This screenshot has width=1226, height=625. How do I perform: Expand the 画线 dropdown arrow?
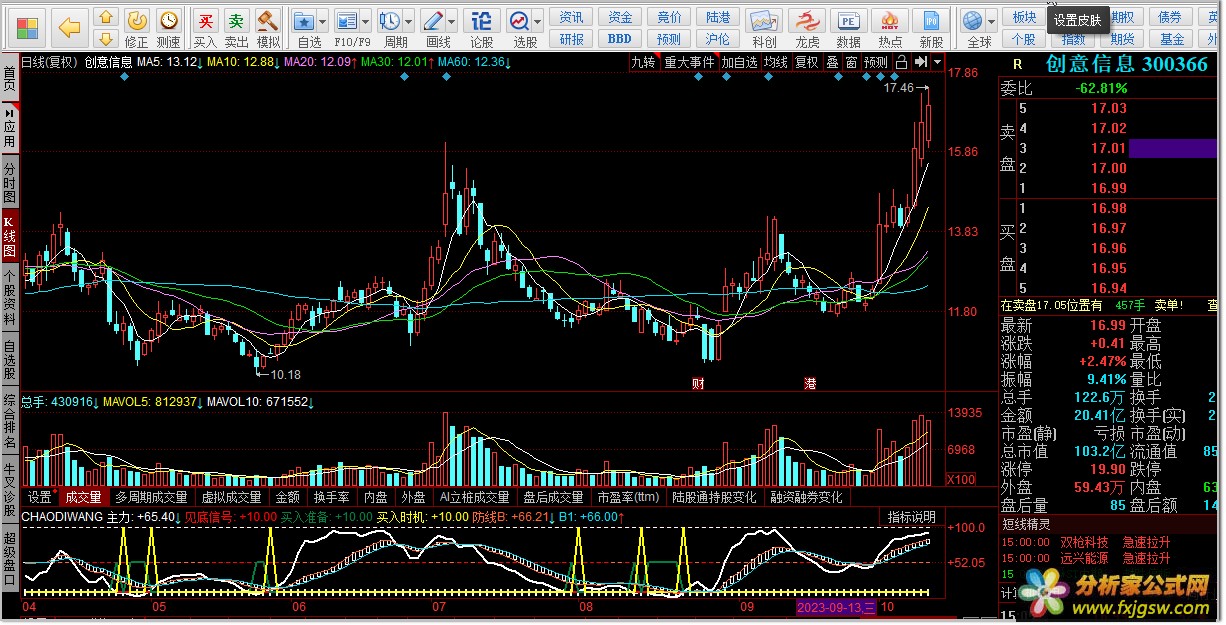click(x=453, y=21)
